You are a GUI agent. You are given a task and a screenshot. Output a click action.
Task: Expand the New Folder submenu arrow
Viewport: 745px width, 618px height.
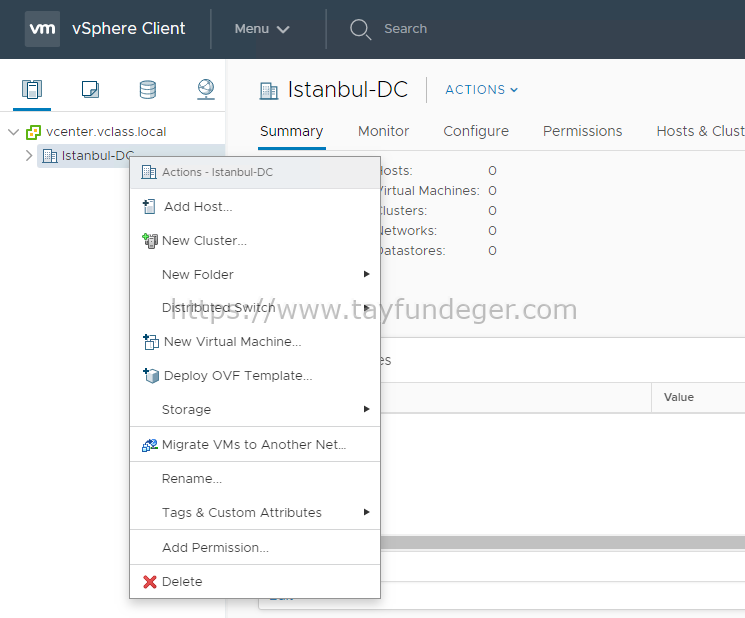366,274
